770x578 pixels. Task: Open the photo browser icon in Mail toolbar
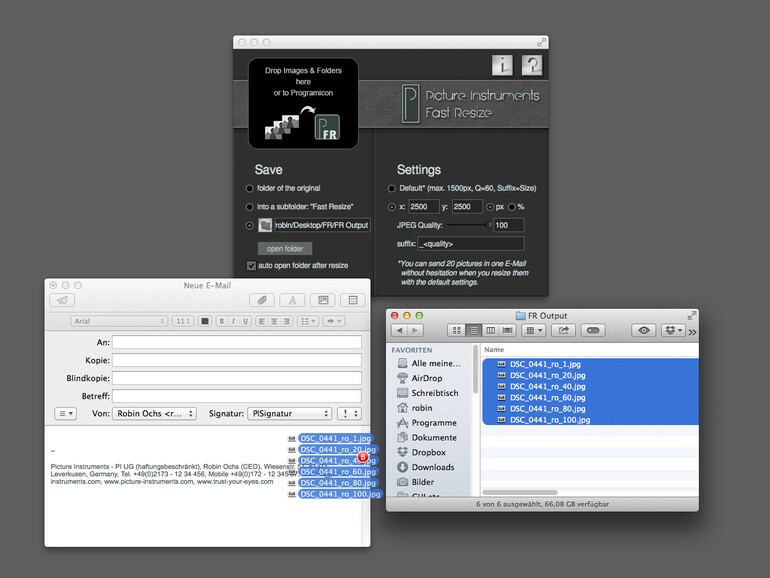[322, 300]
